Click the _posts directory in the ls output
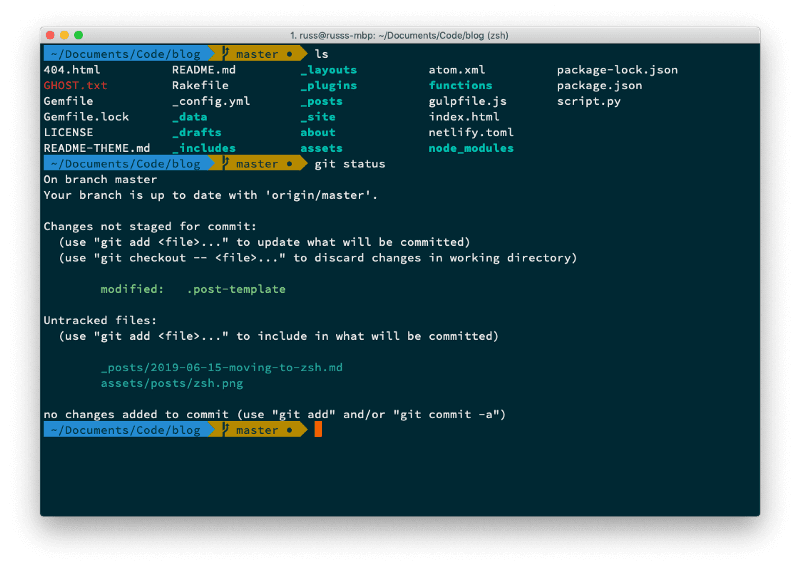 (321, 101)
